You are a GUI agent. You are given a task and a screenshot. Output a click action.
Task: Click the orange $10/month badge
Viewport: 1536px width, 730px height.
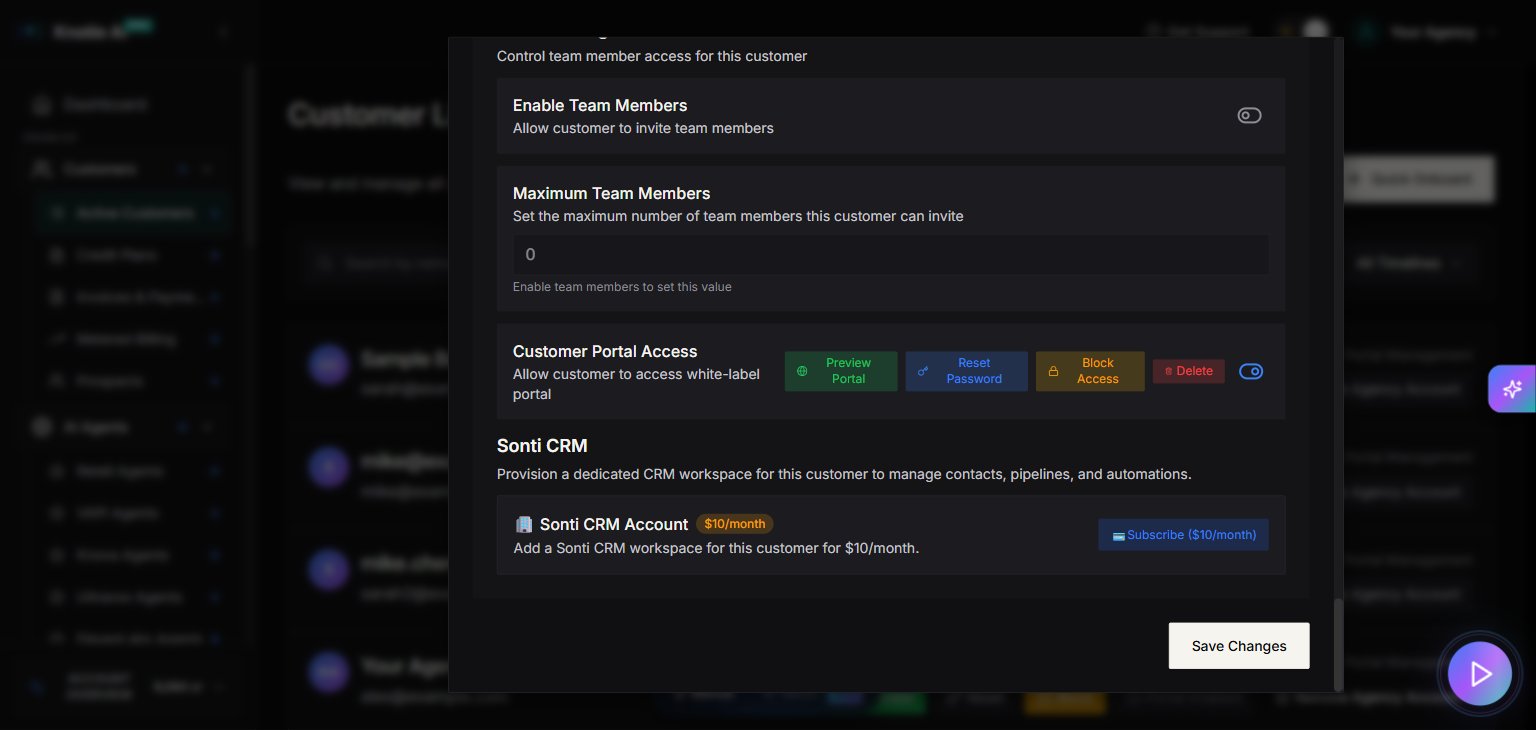[x=735, y=524]
